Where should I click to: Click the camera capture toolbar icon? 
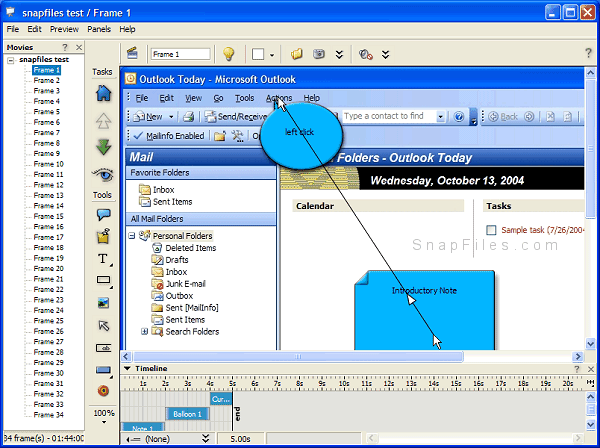[x=318, y=54]
